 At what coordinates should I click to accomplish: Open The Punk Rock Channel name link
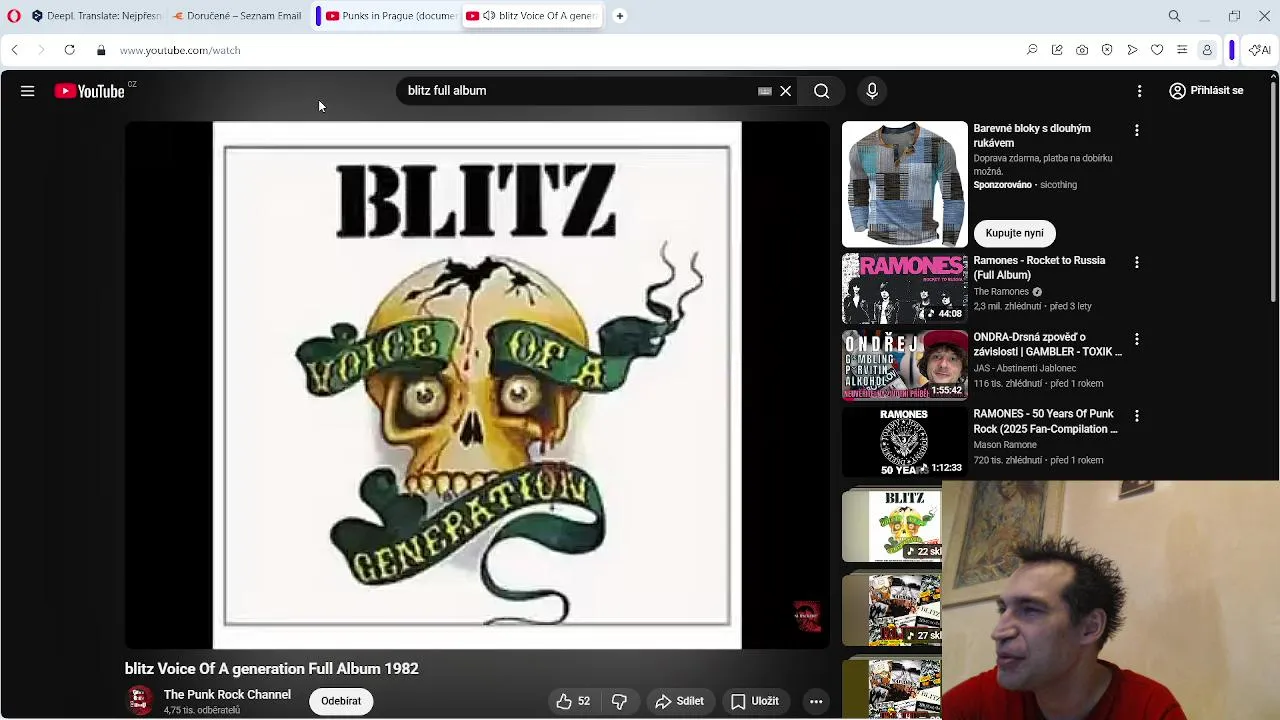pos(227,694)
